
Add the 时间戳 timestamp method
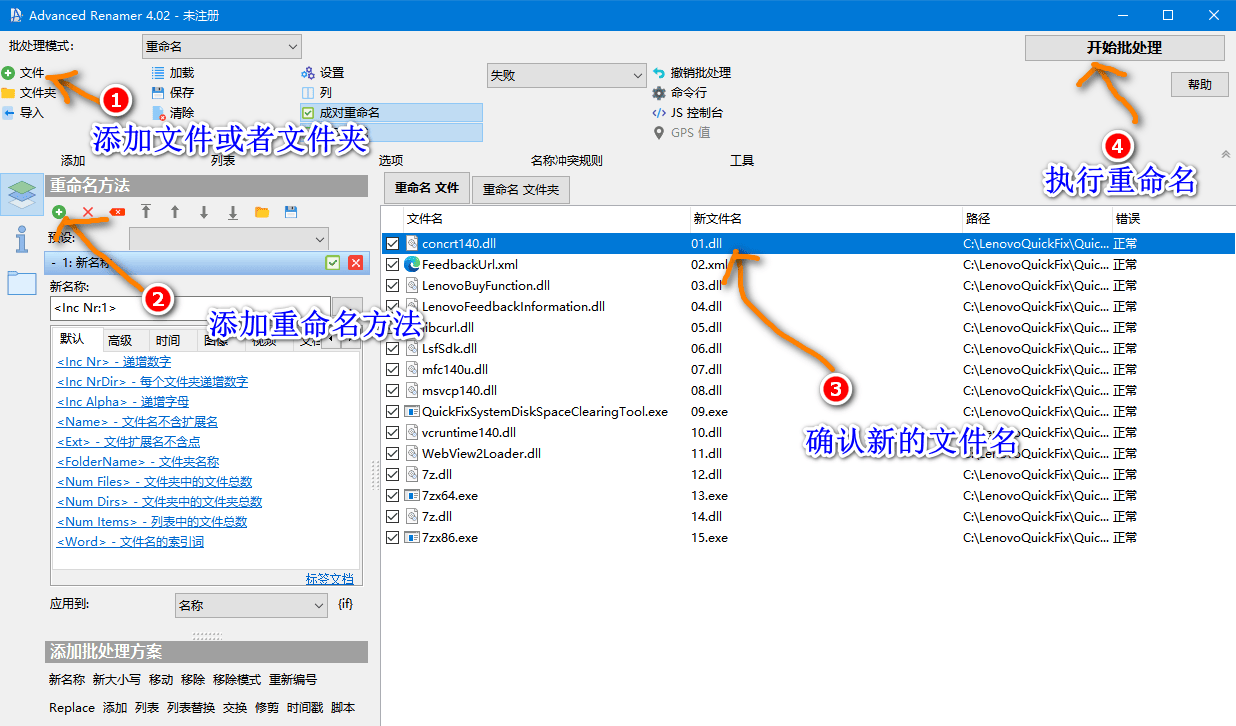coord(305,708)
